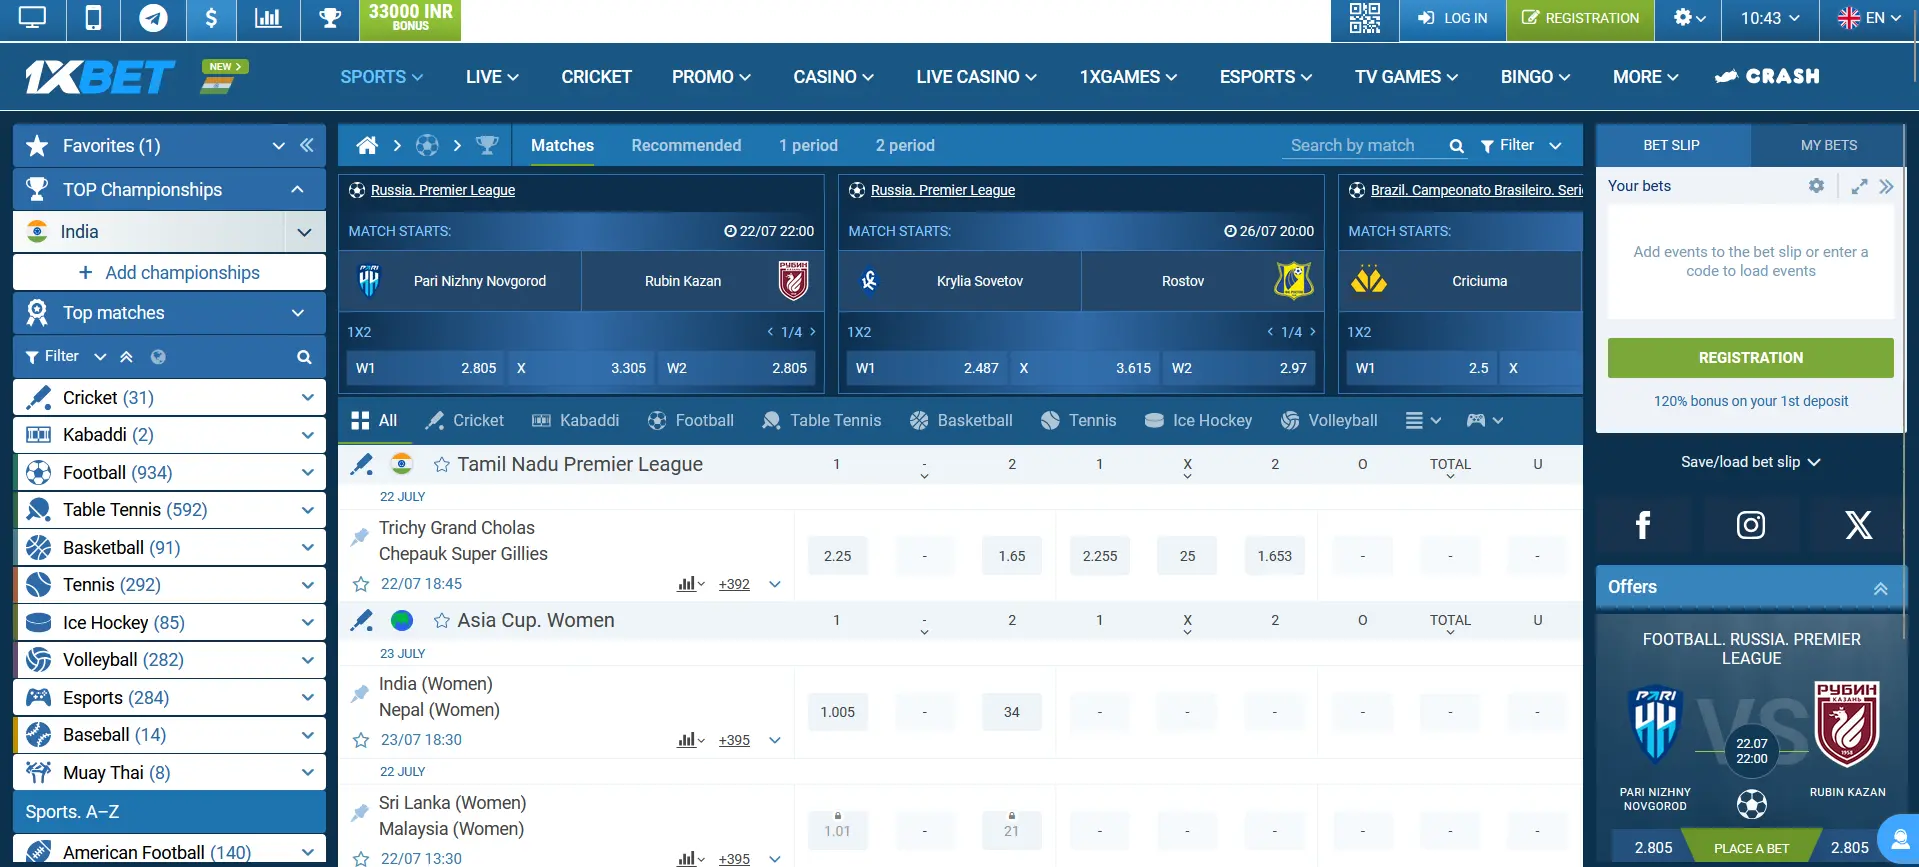
Task: Open +392 markets for Trichy match
Action: (734, 584)
